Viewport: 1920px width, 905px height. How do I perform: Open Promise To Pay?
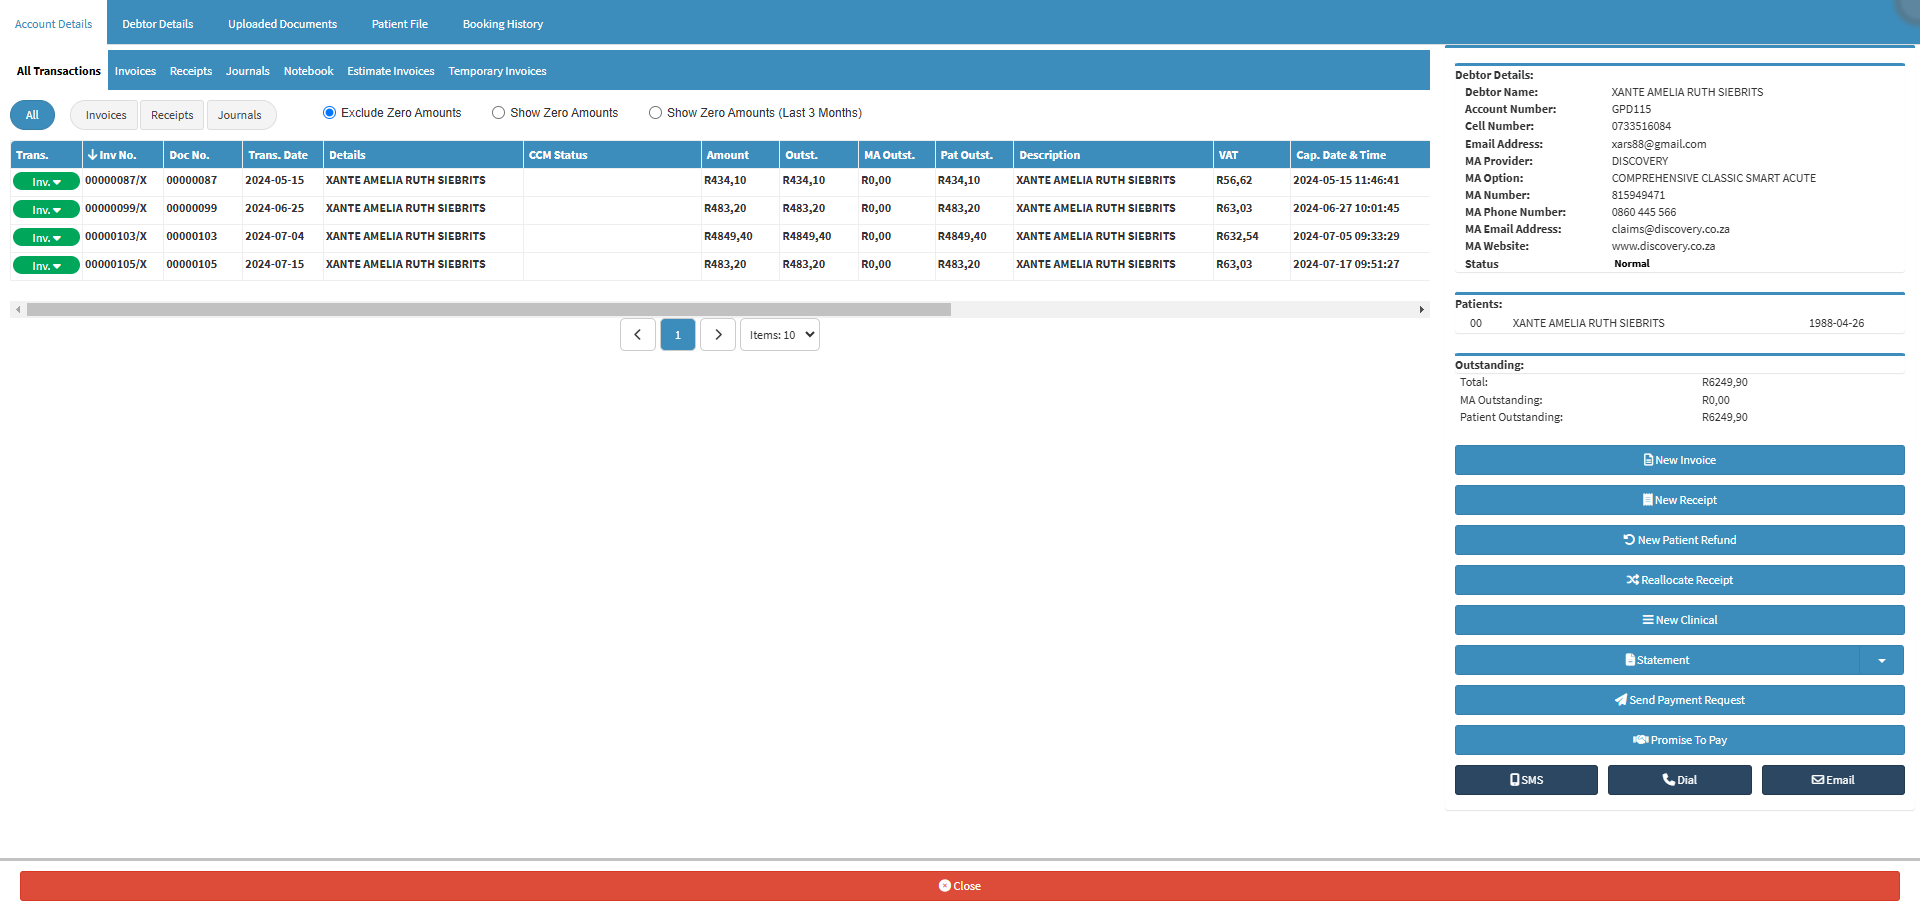coord(1679,740)
